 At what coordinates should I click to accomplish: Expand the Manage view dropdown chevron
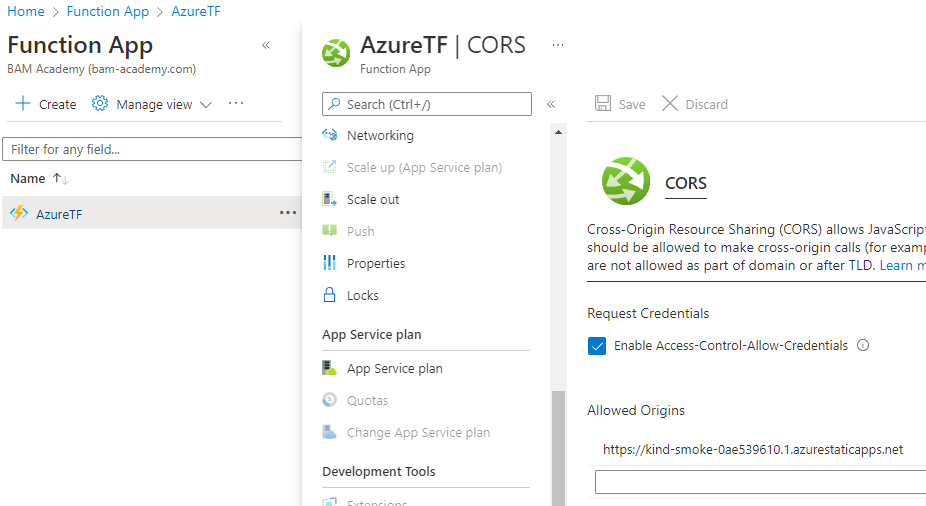click(206, 104)
